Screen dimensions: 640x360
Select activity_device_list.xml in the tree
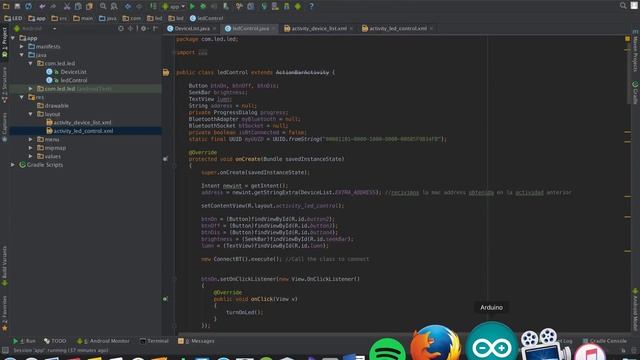(x=78, y=122)
